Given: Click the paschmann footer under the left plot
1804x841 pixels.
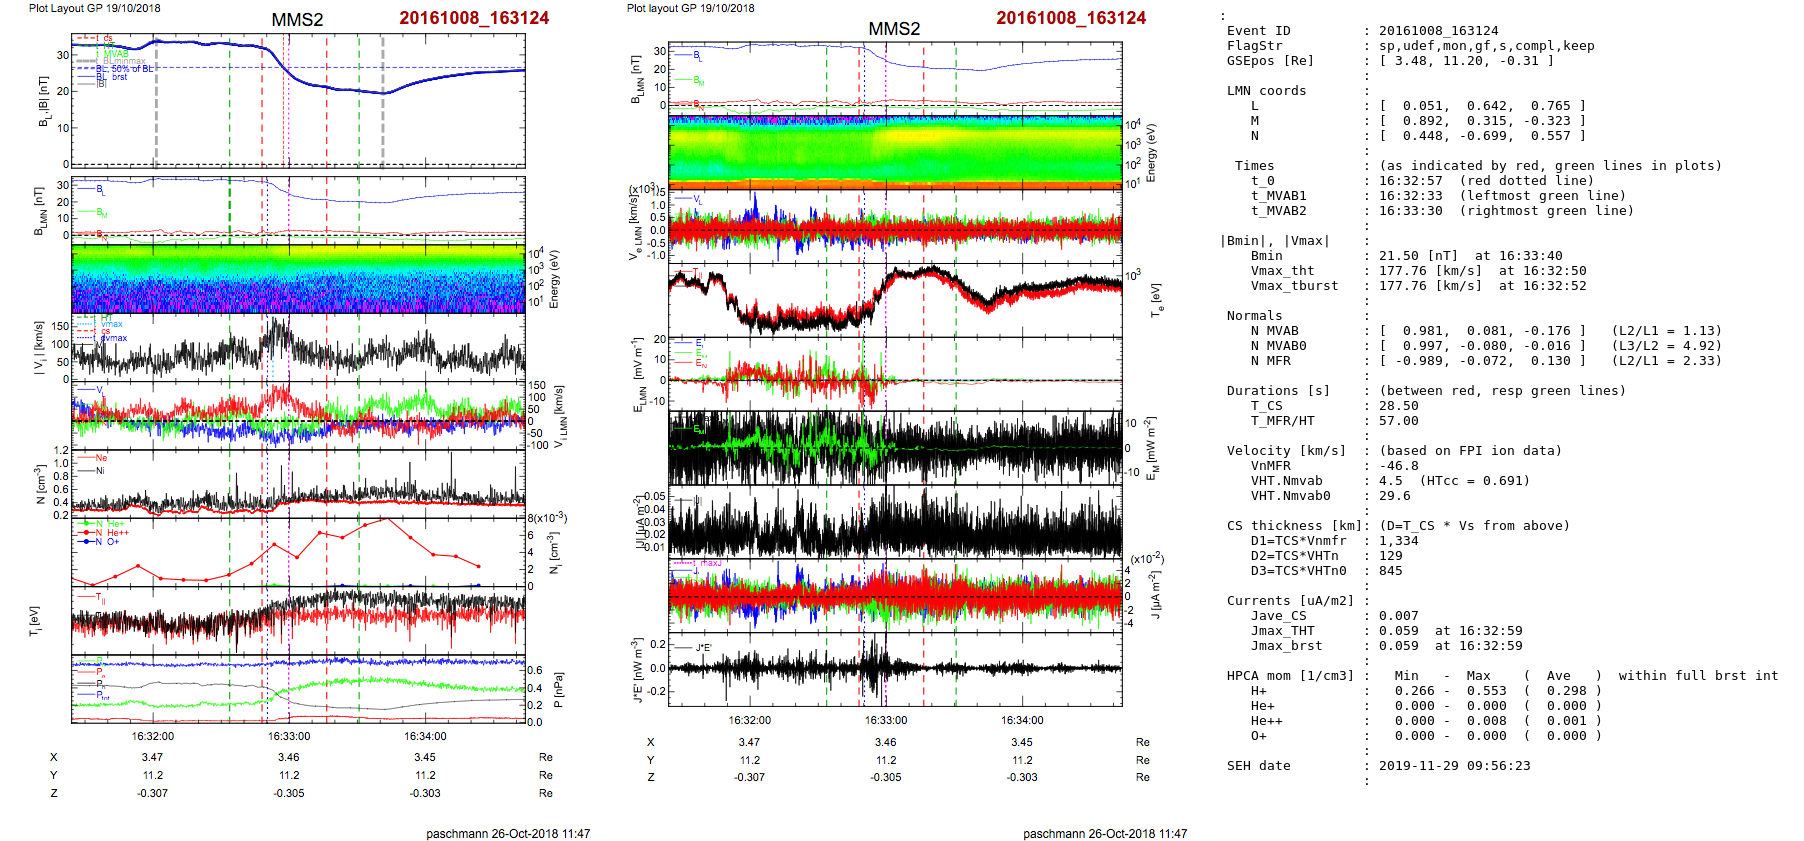Looking at the screenshot, I should click(508, 833).
